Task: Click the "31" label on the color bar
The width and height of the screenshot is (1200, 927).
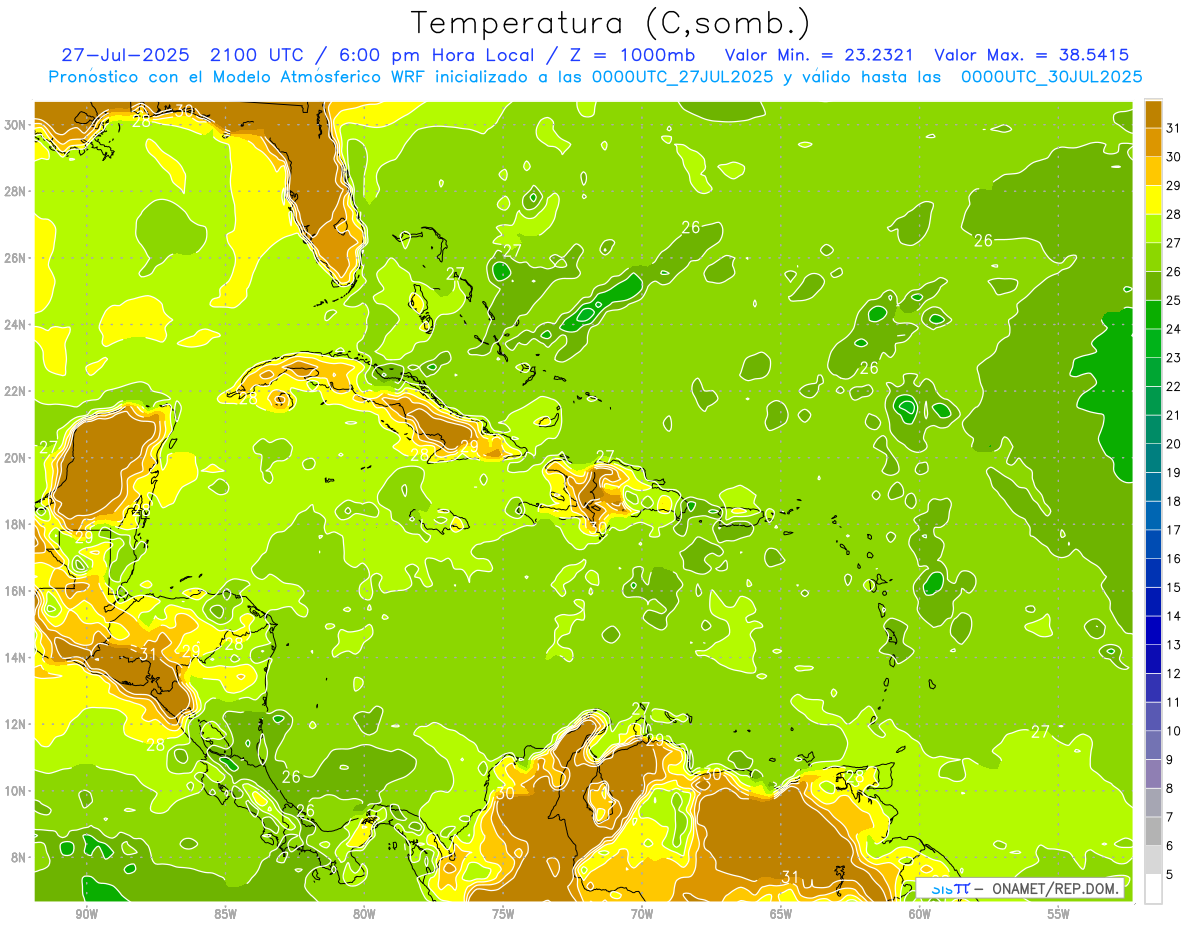Action: [x=1173, y=127]
